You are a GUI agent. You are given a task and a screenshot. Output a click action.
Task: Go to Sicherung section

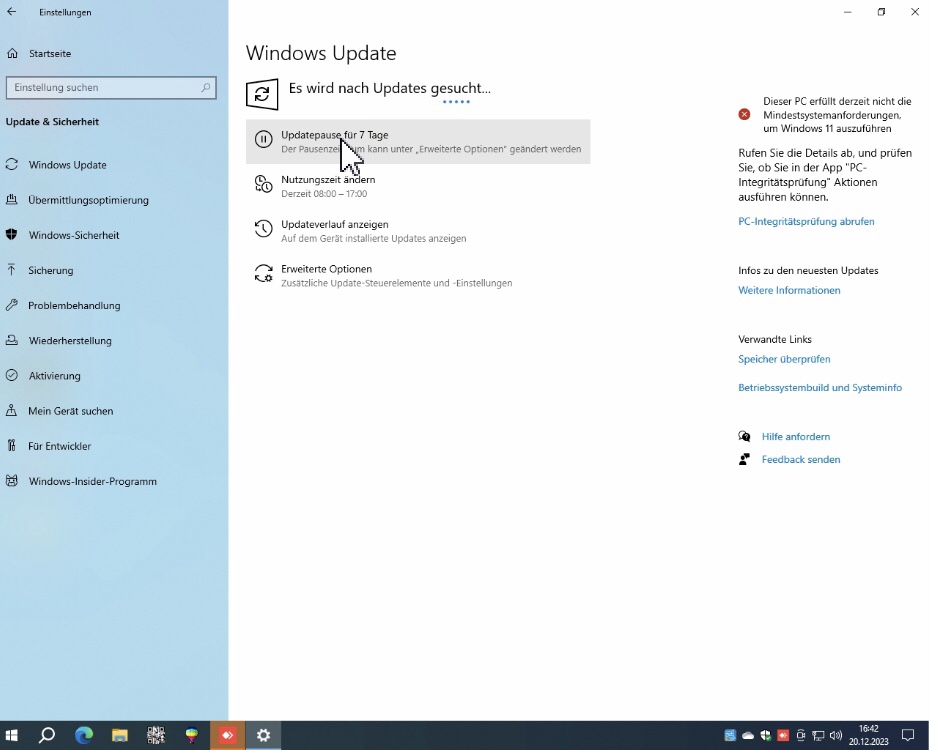51,270
